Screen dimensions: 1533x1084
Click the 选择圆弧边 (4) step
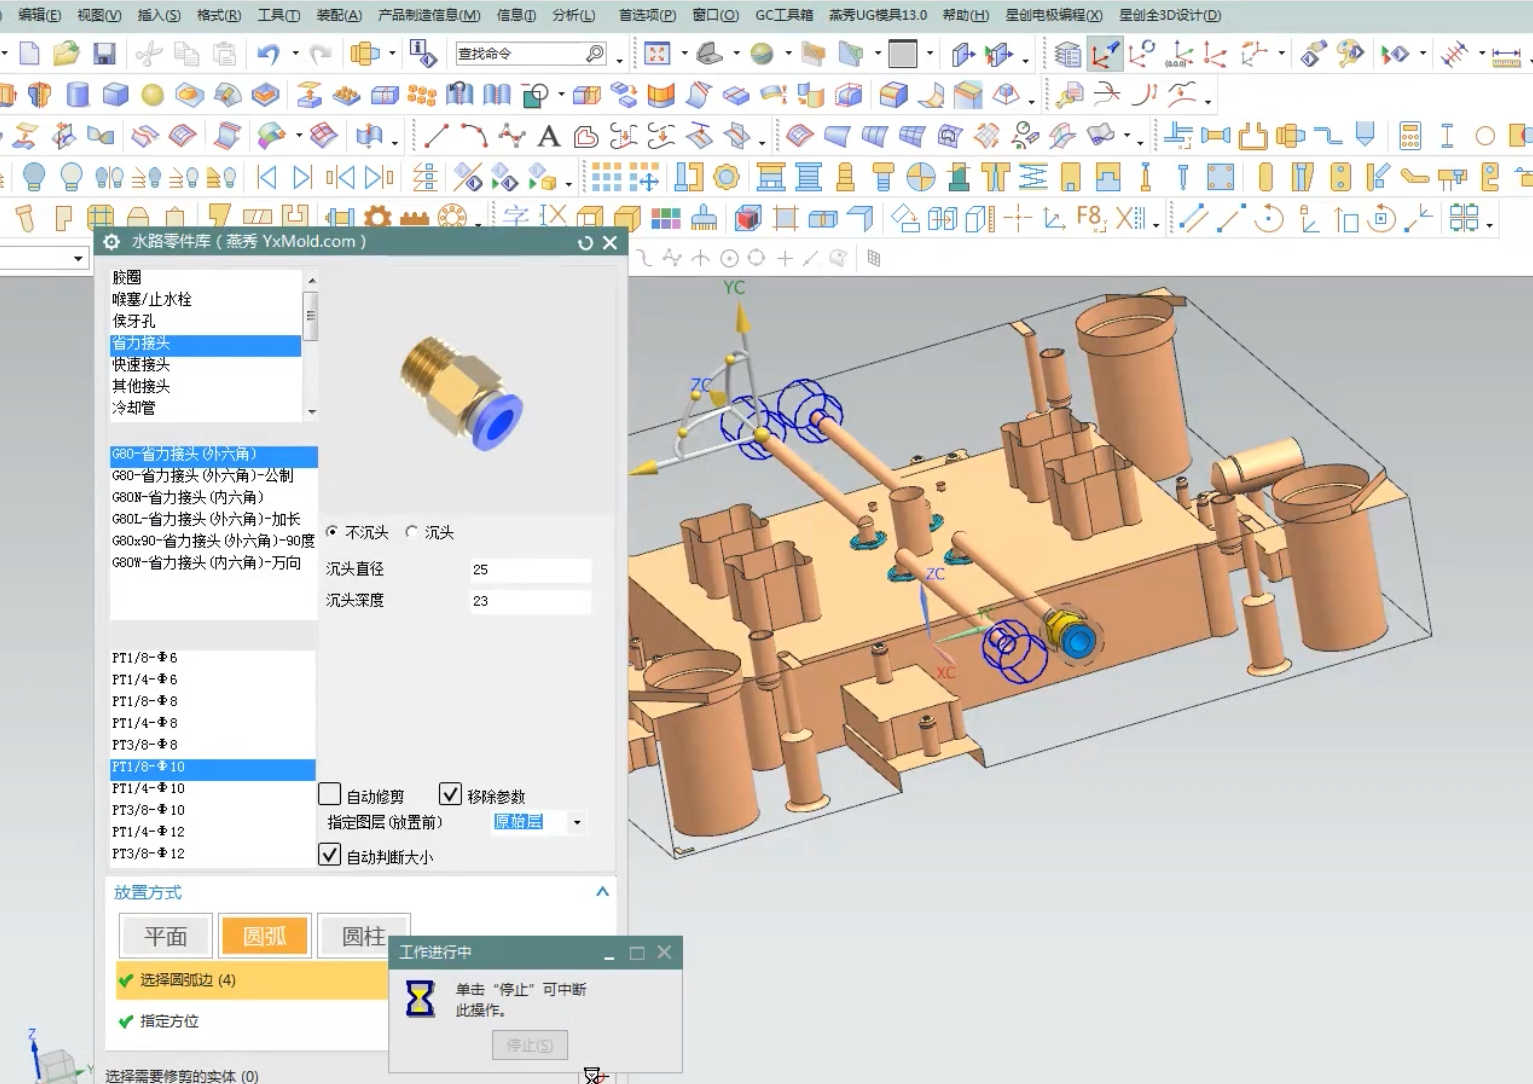252,980
